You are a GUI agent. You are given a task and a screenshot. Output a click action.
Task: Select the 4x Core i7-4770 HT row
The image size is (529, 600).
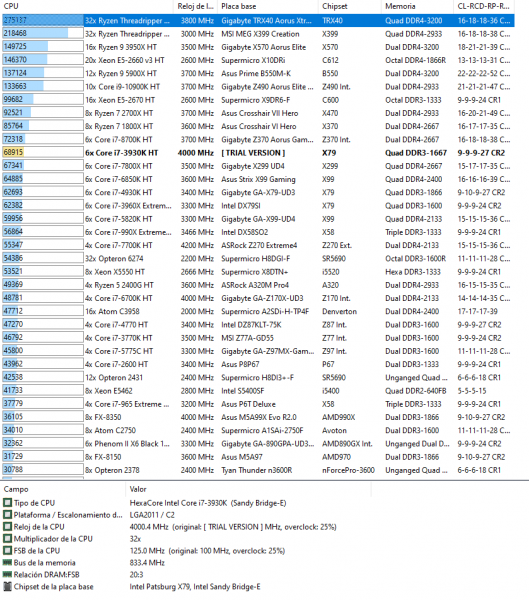258,324
